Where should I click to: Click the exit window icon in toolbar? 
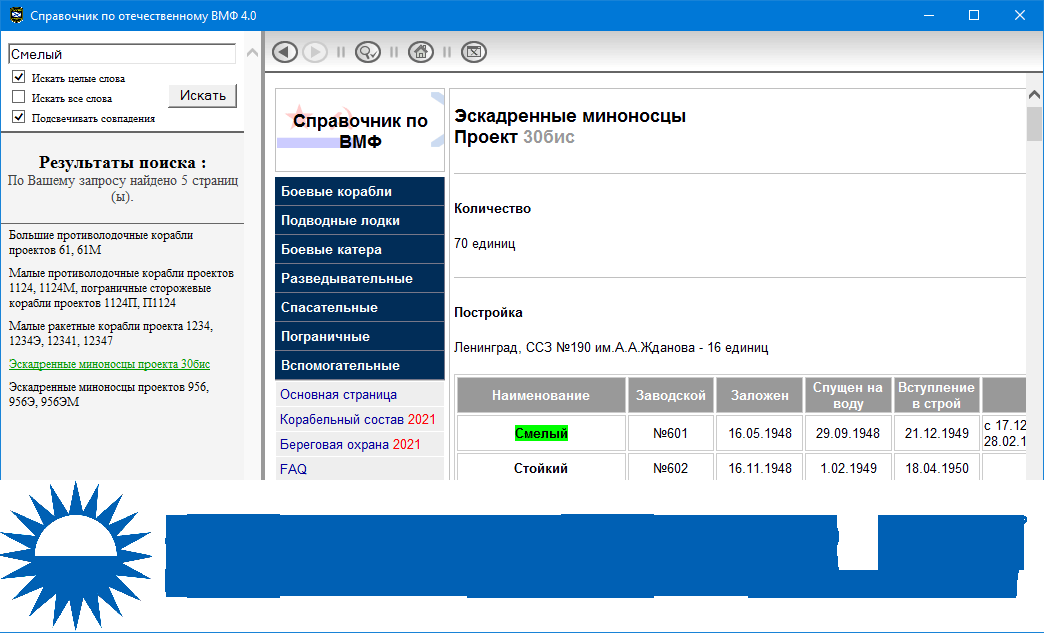pos(474,52)
